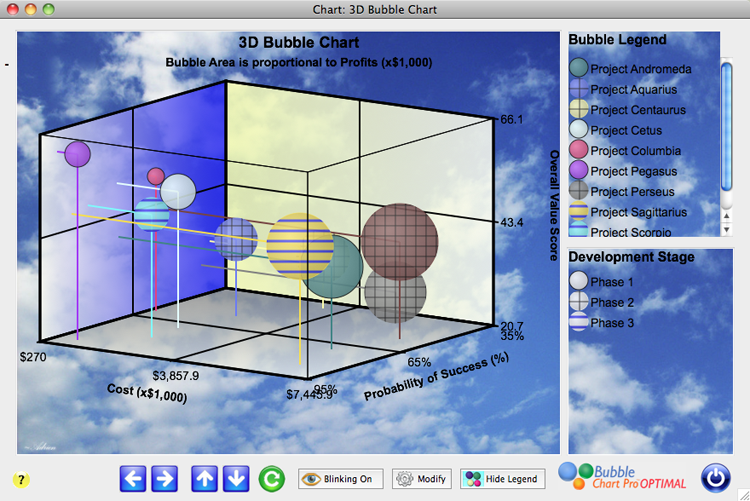Reset chart with green refresh icon

point(271,479)
